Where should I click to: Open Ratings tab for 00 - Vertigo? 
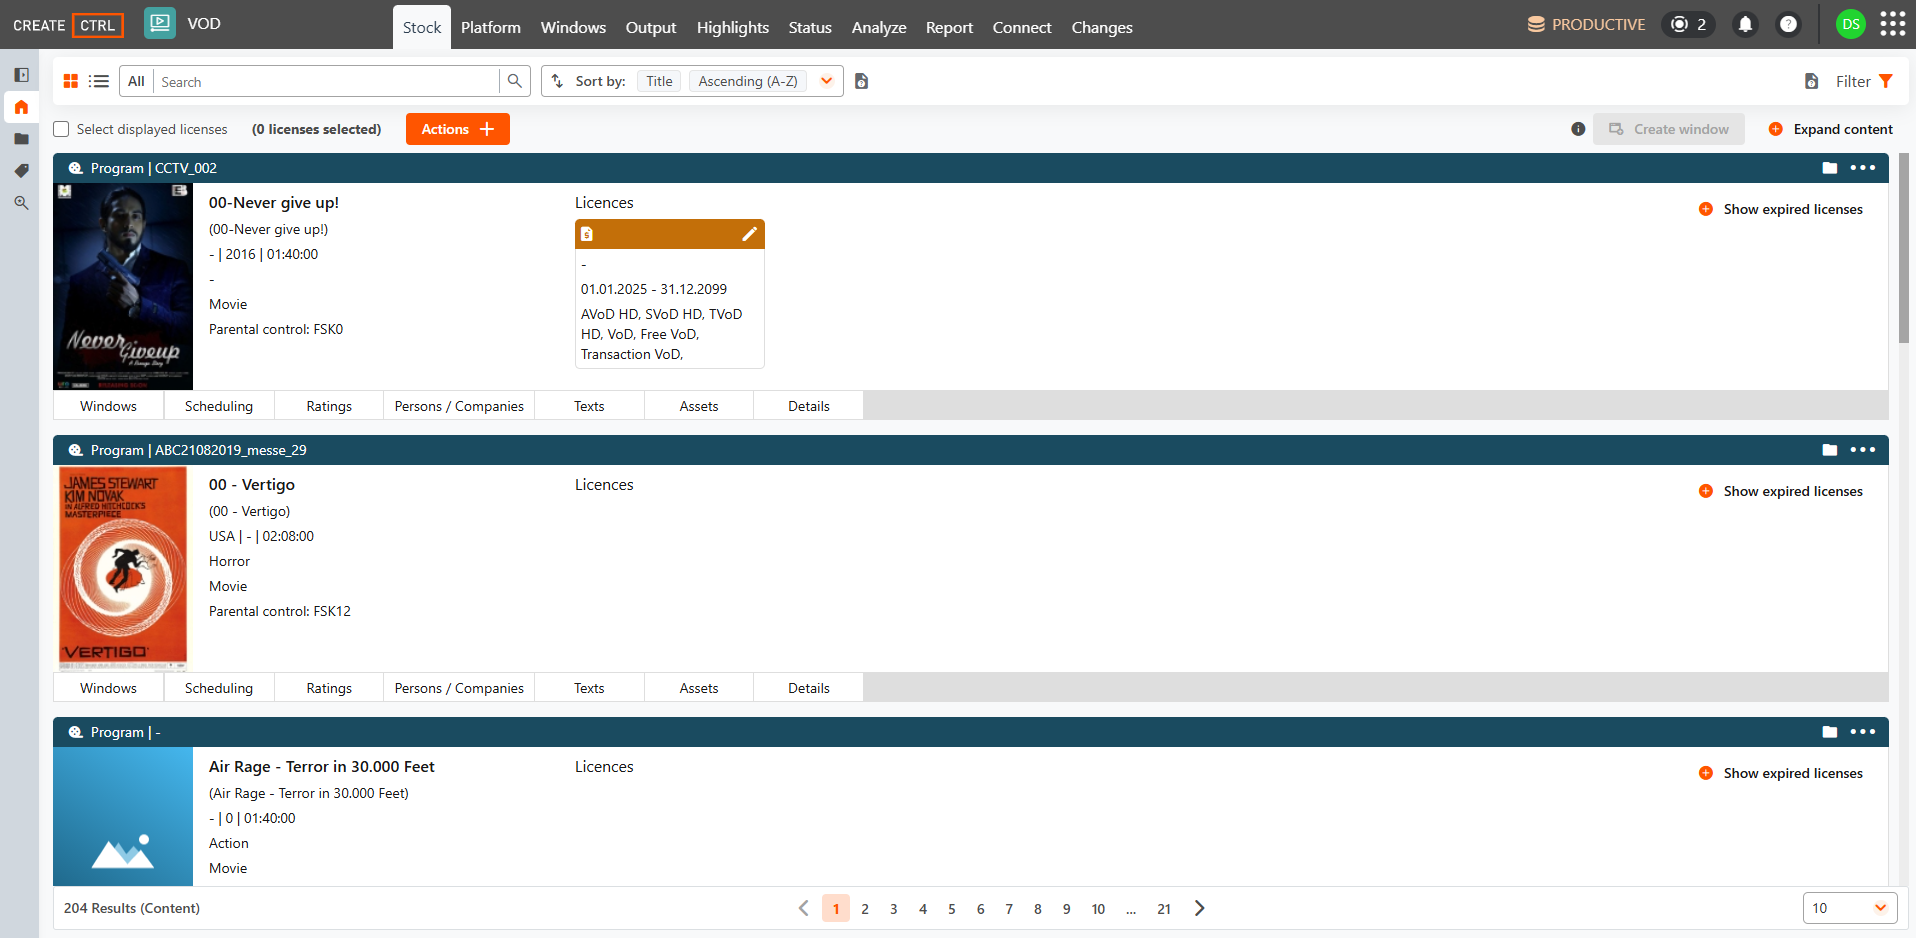[x=329, y=688]
